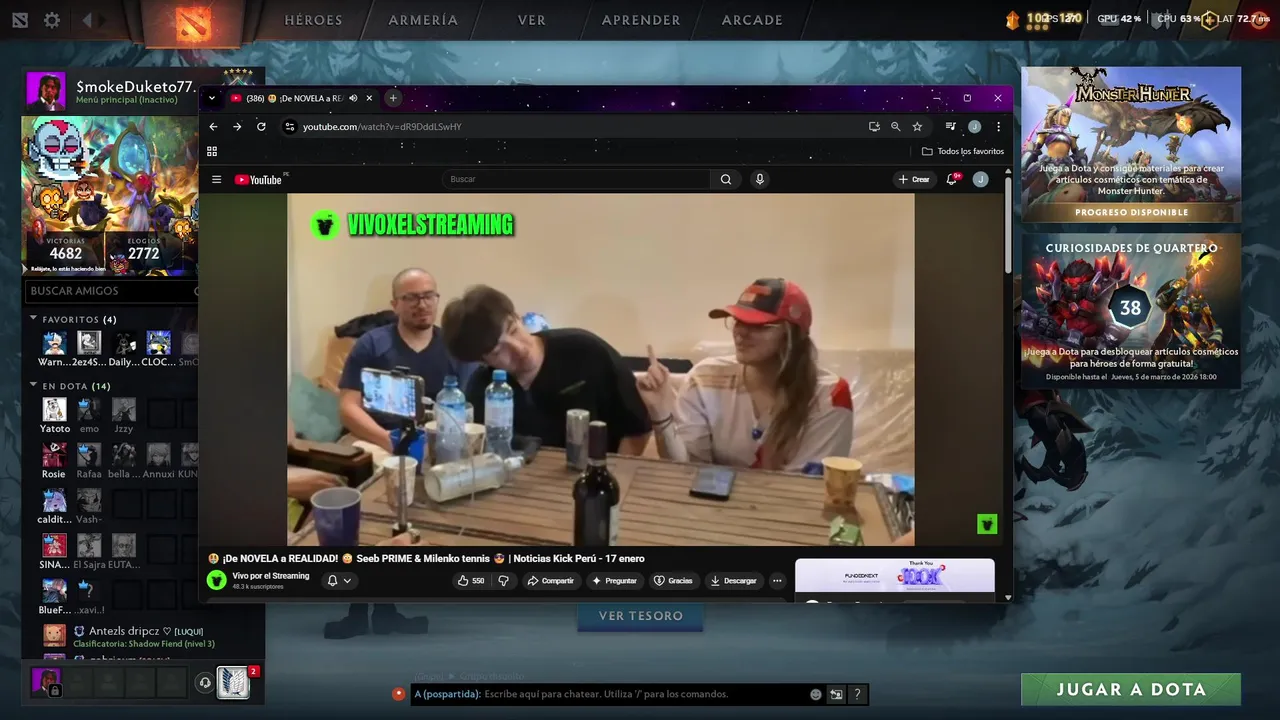Click the Compartir share button
This screenshot has height=720, width=1280.
[x=551, y=581]
